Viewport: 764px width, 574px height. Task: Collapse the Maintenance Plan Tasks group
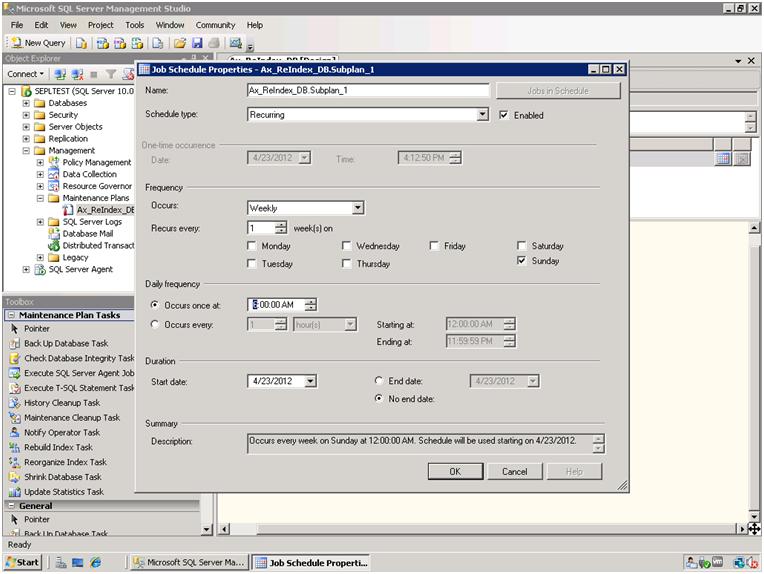pos(12,315)
